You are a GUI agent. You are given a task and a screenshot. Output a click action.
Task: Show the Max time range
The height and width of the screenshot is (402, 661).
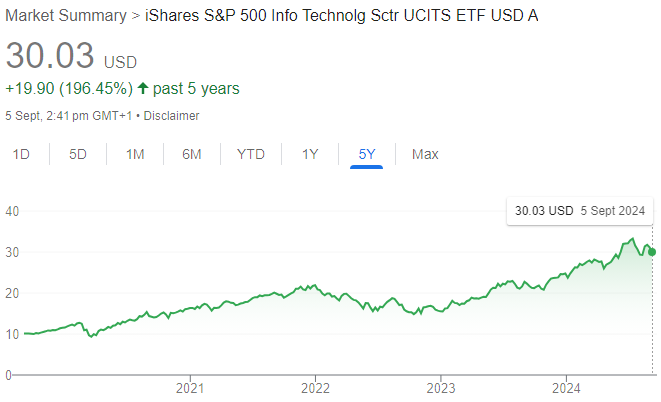click(425, 154)
